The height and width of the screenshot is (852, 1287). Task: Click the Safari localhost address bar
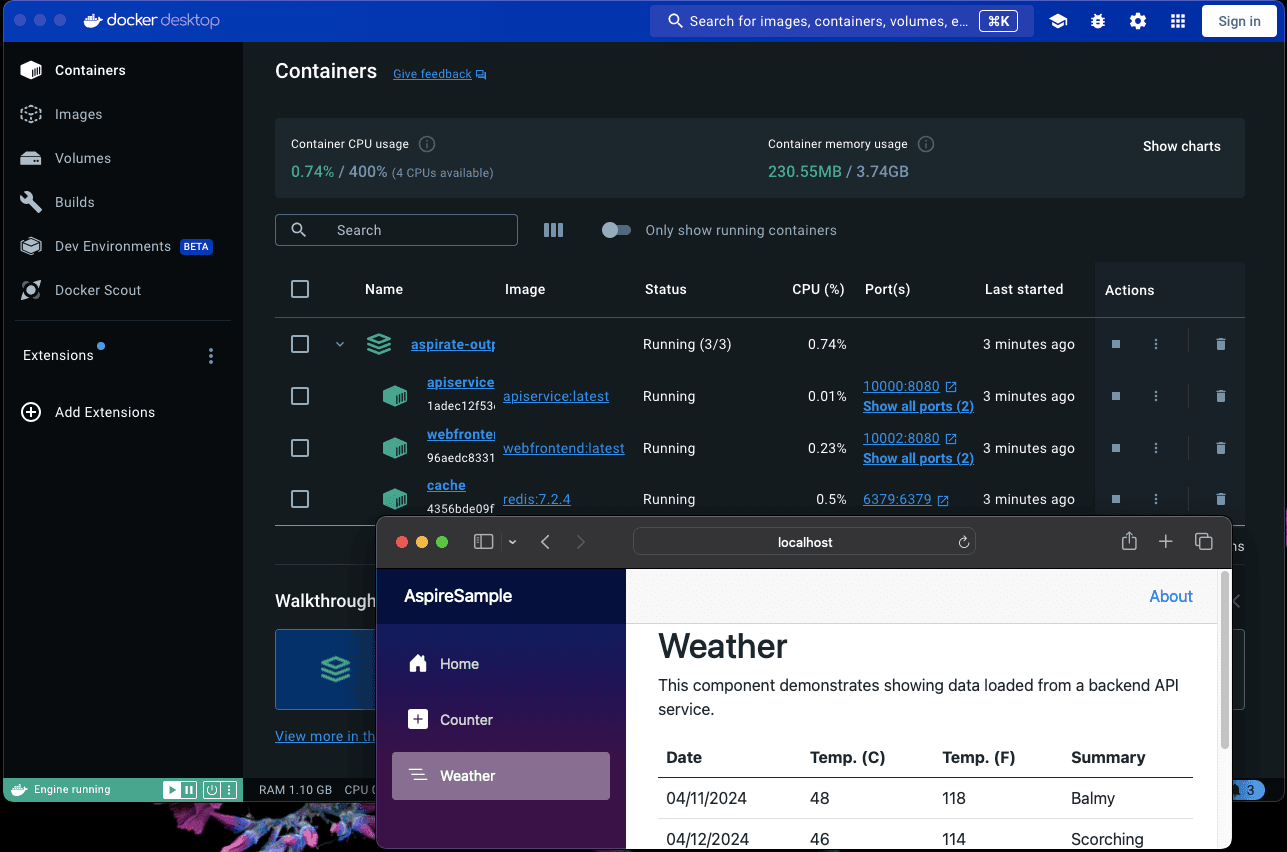(804, 542)
